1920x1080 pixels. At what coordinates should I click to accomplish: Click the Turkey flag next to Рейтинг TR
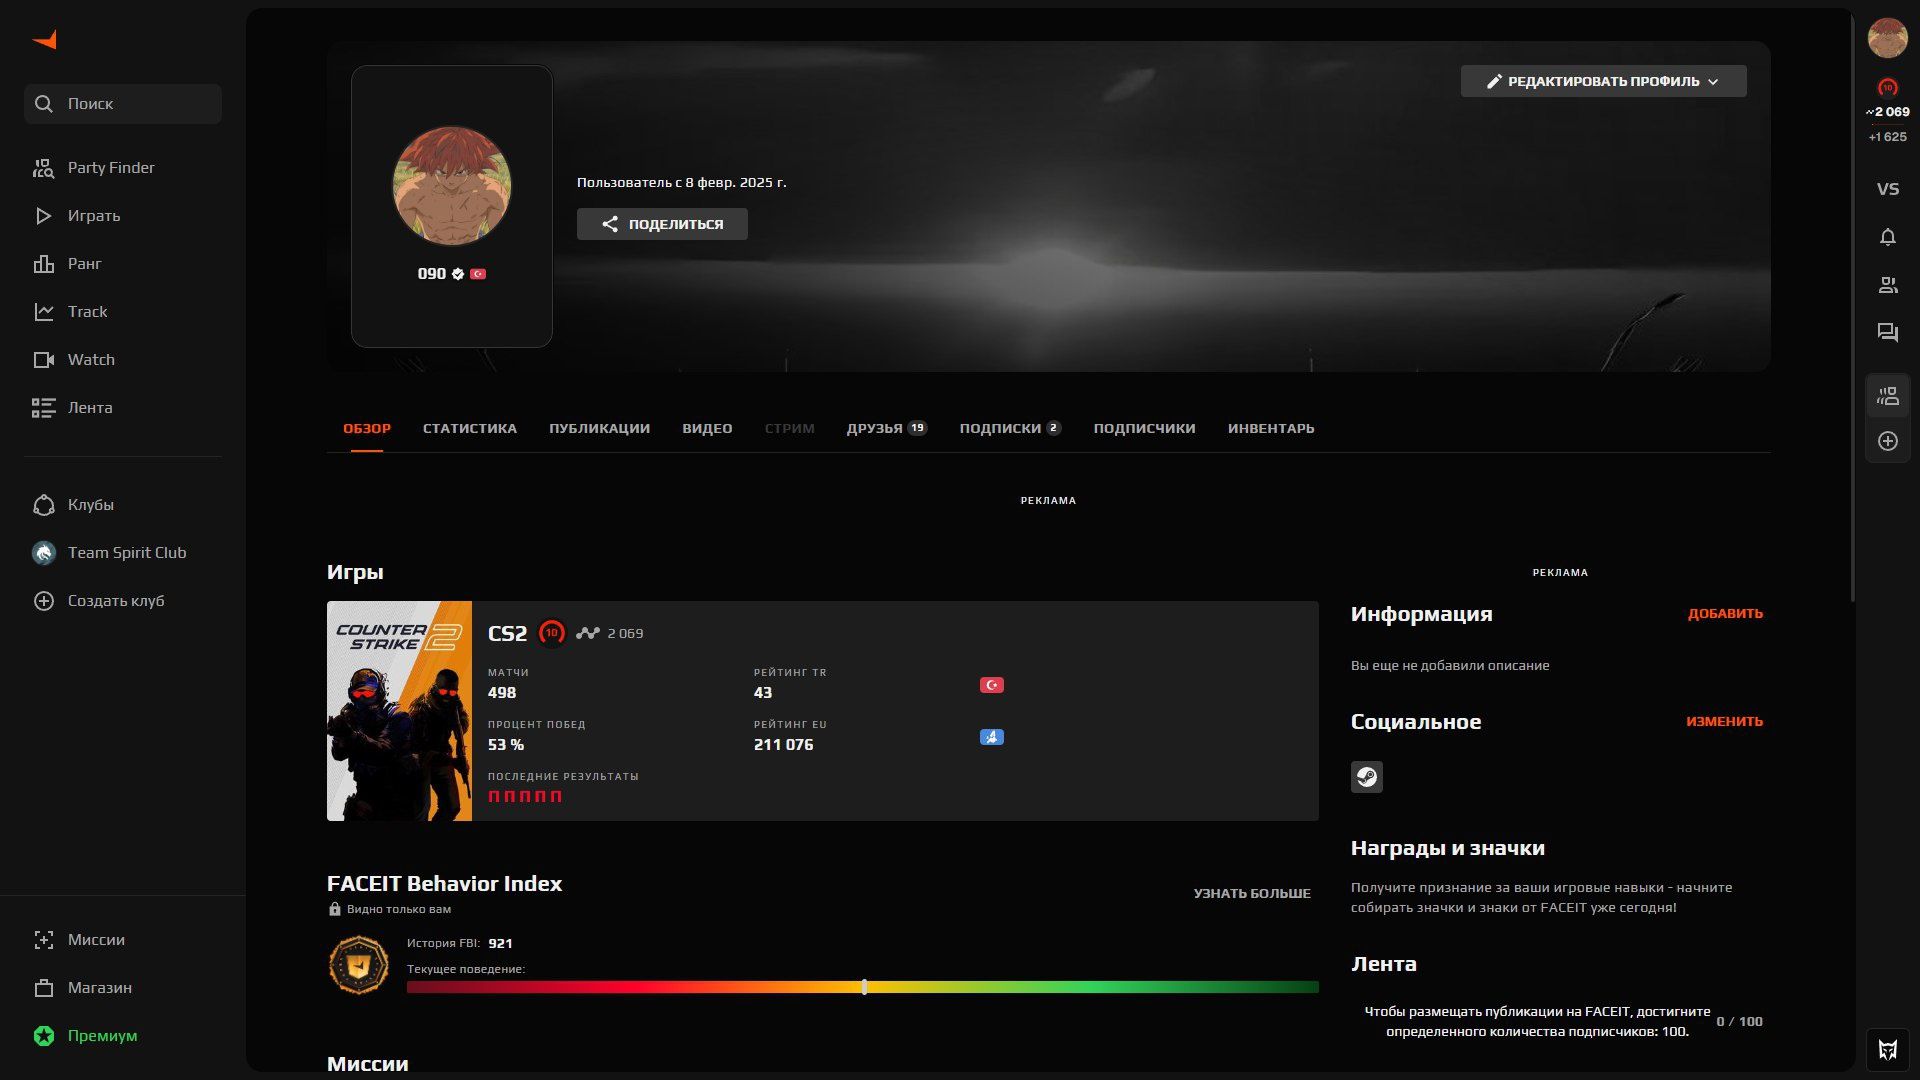tap(991, 685)
